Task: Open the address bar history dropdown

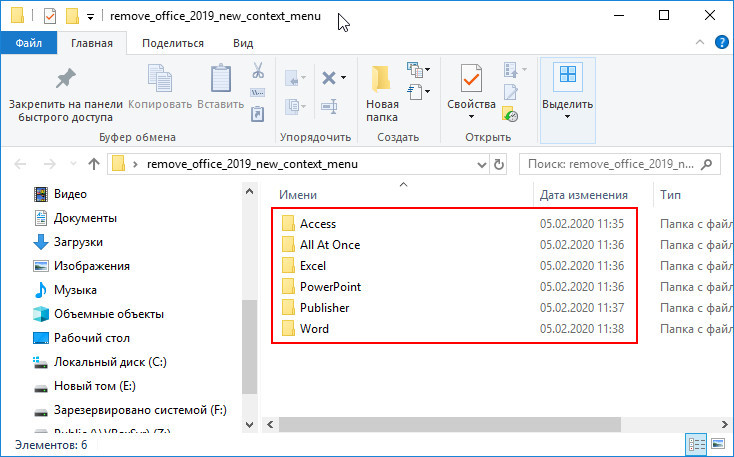Action: point(482,164)
